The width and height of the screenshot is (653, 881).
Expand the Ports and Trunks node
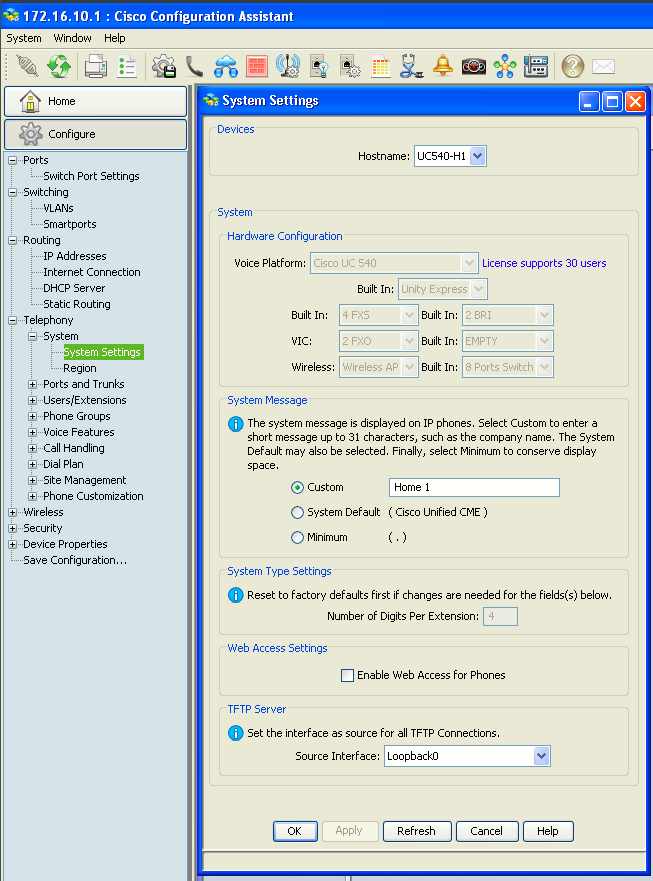click(x=33, y=385)
